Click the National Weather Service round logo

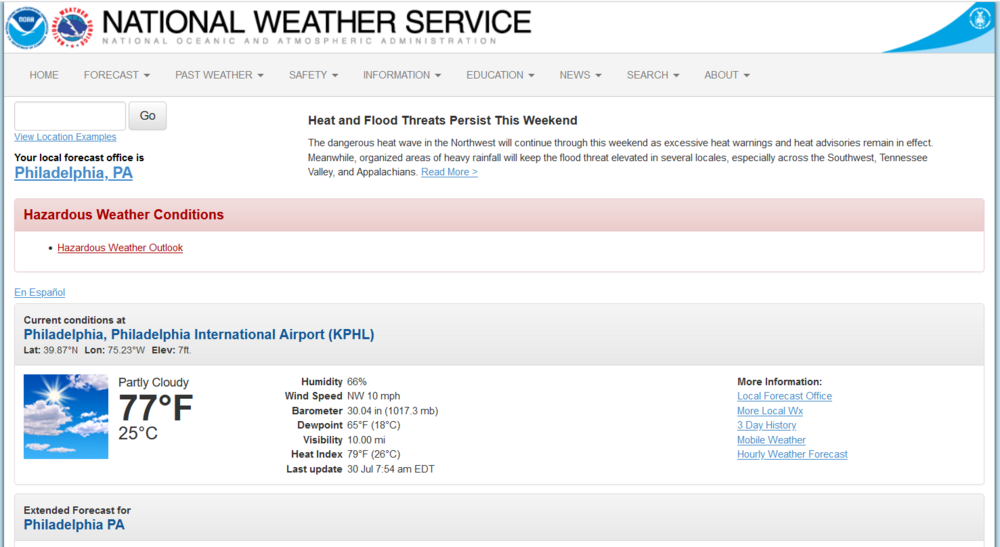(x=72, y=27)
